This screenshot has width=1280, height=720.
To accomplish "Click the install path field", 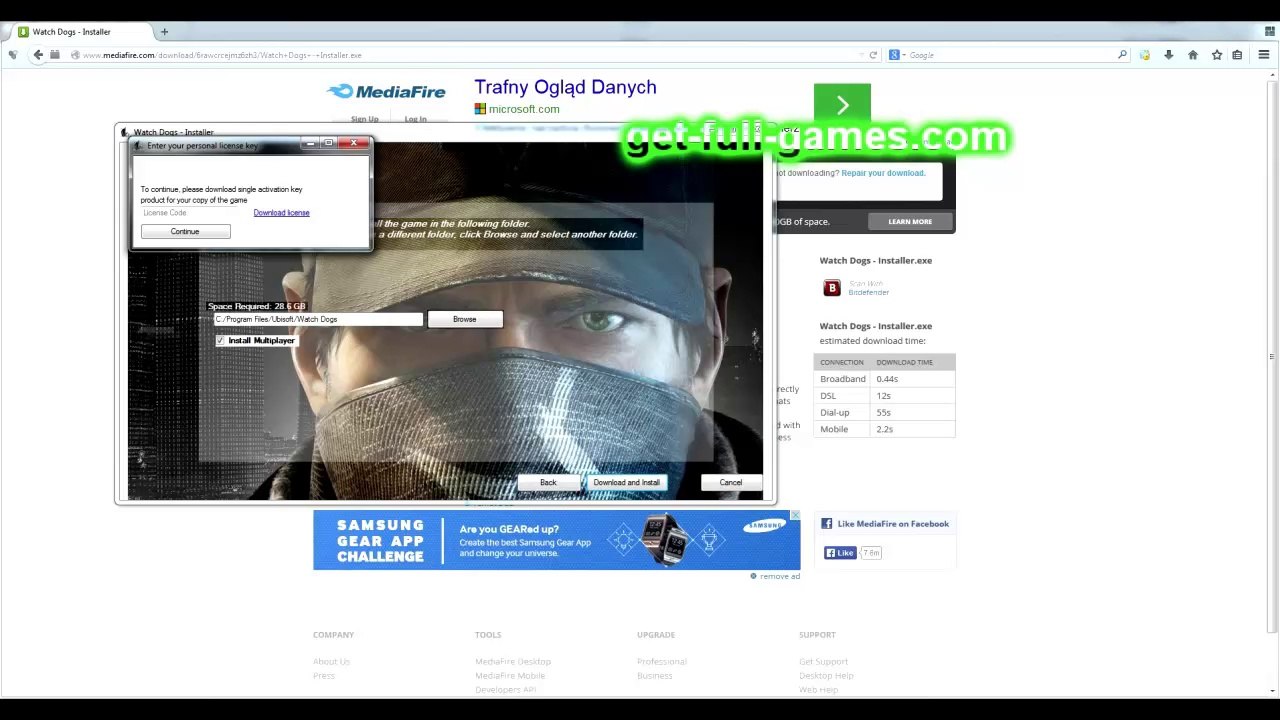I will [x=318, y=320].
